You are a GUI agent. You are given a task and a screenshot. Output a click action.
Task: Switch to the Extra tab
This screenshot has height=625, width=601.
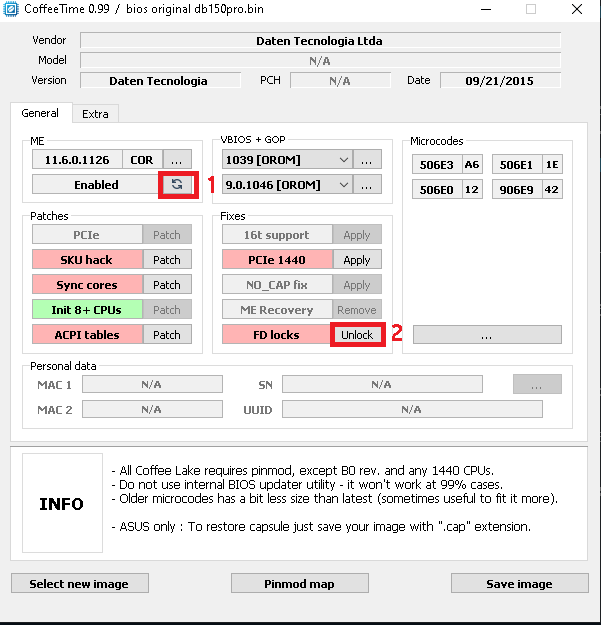coord(95,114)
